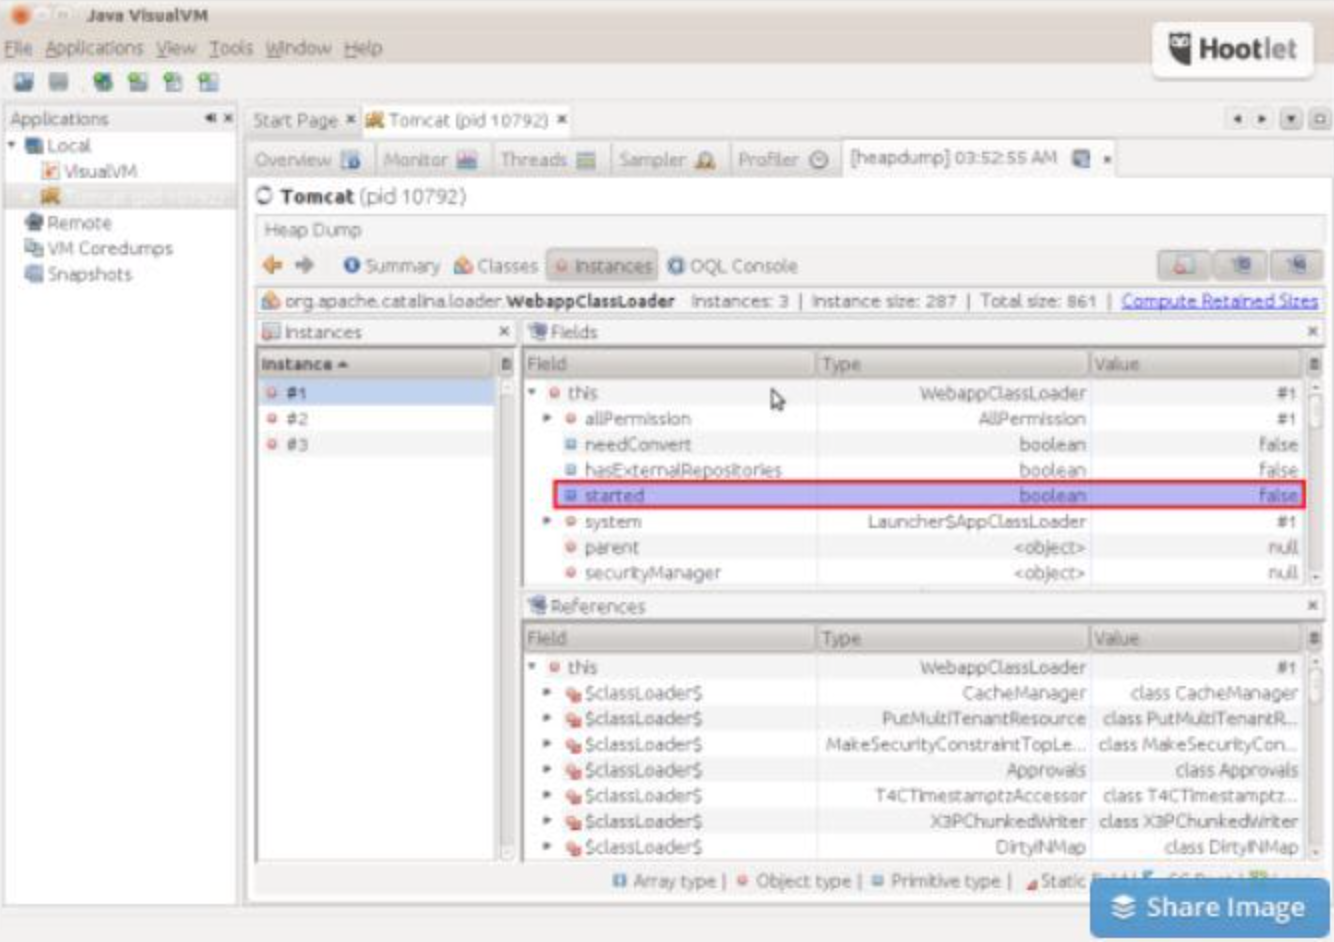Open the Applications menu

(94, 48)
